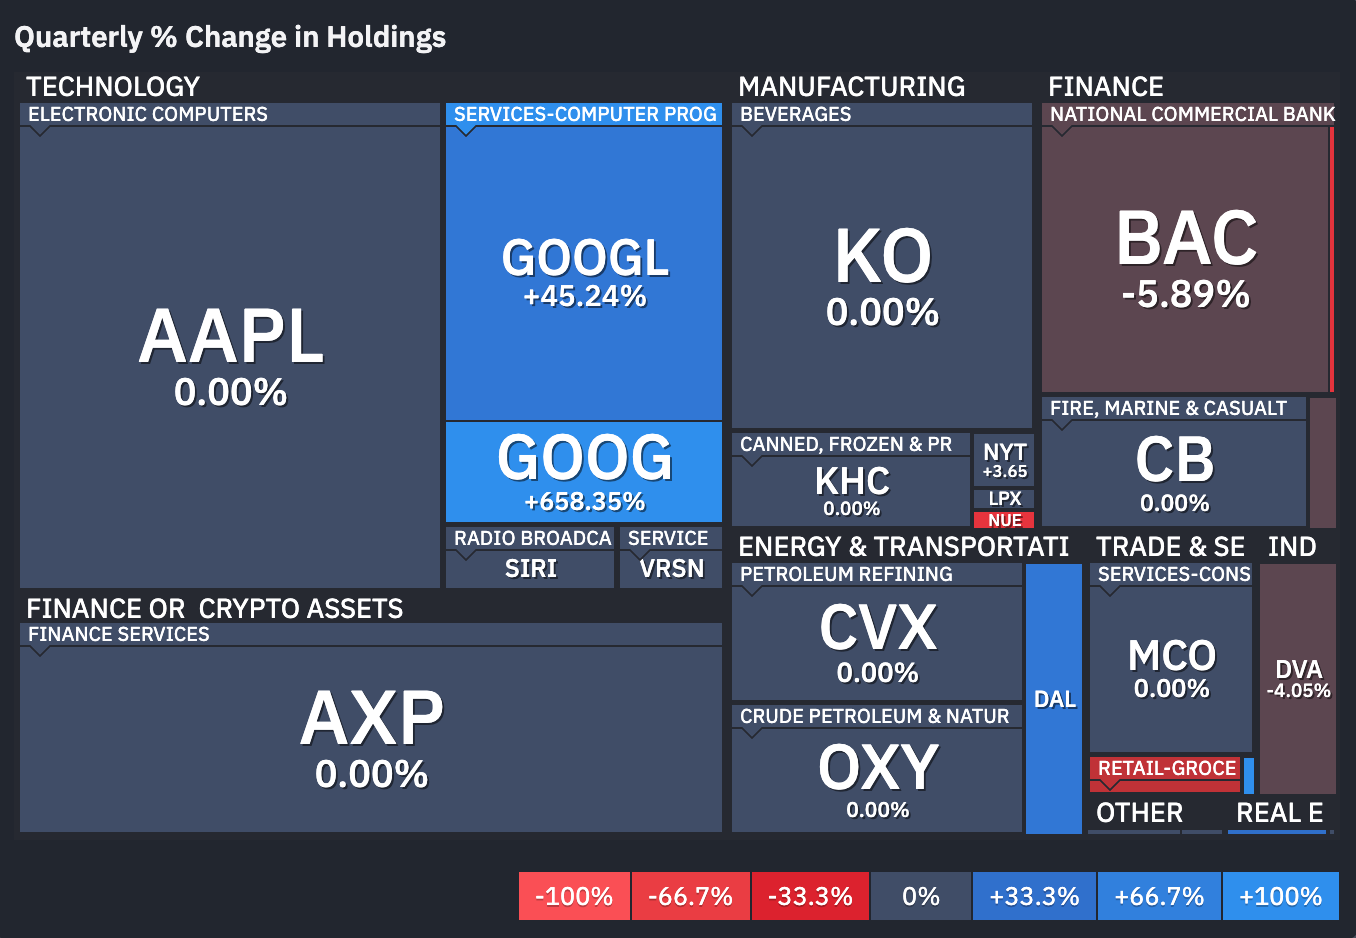Expand the Electronic Computers subsector header
This screenshot has width=1356, height=938.
tap(230, 114)
